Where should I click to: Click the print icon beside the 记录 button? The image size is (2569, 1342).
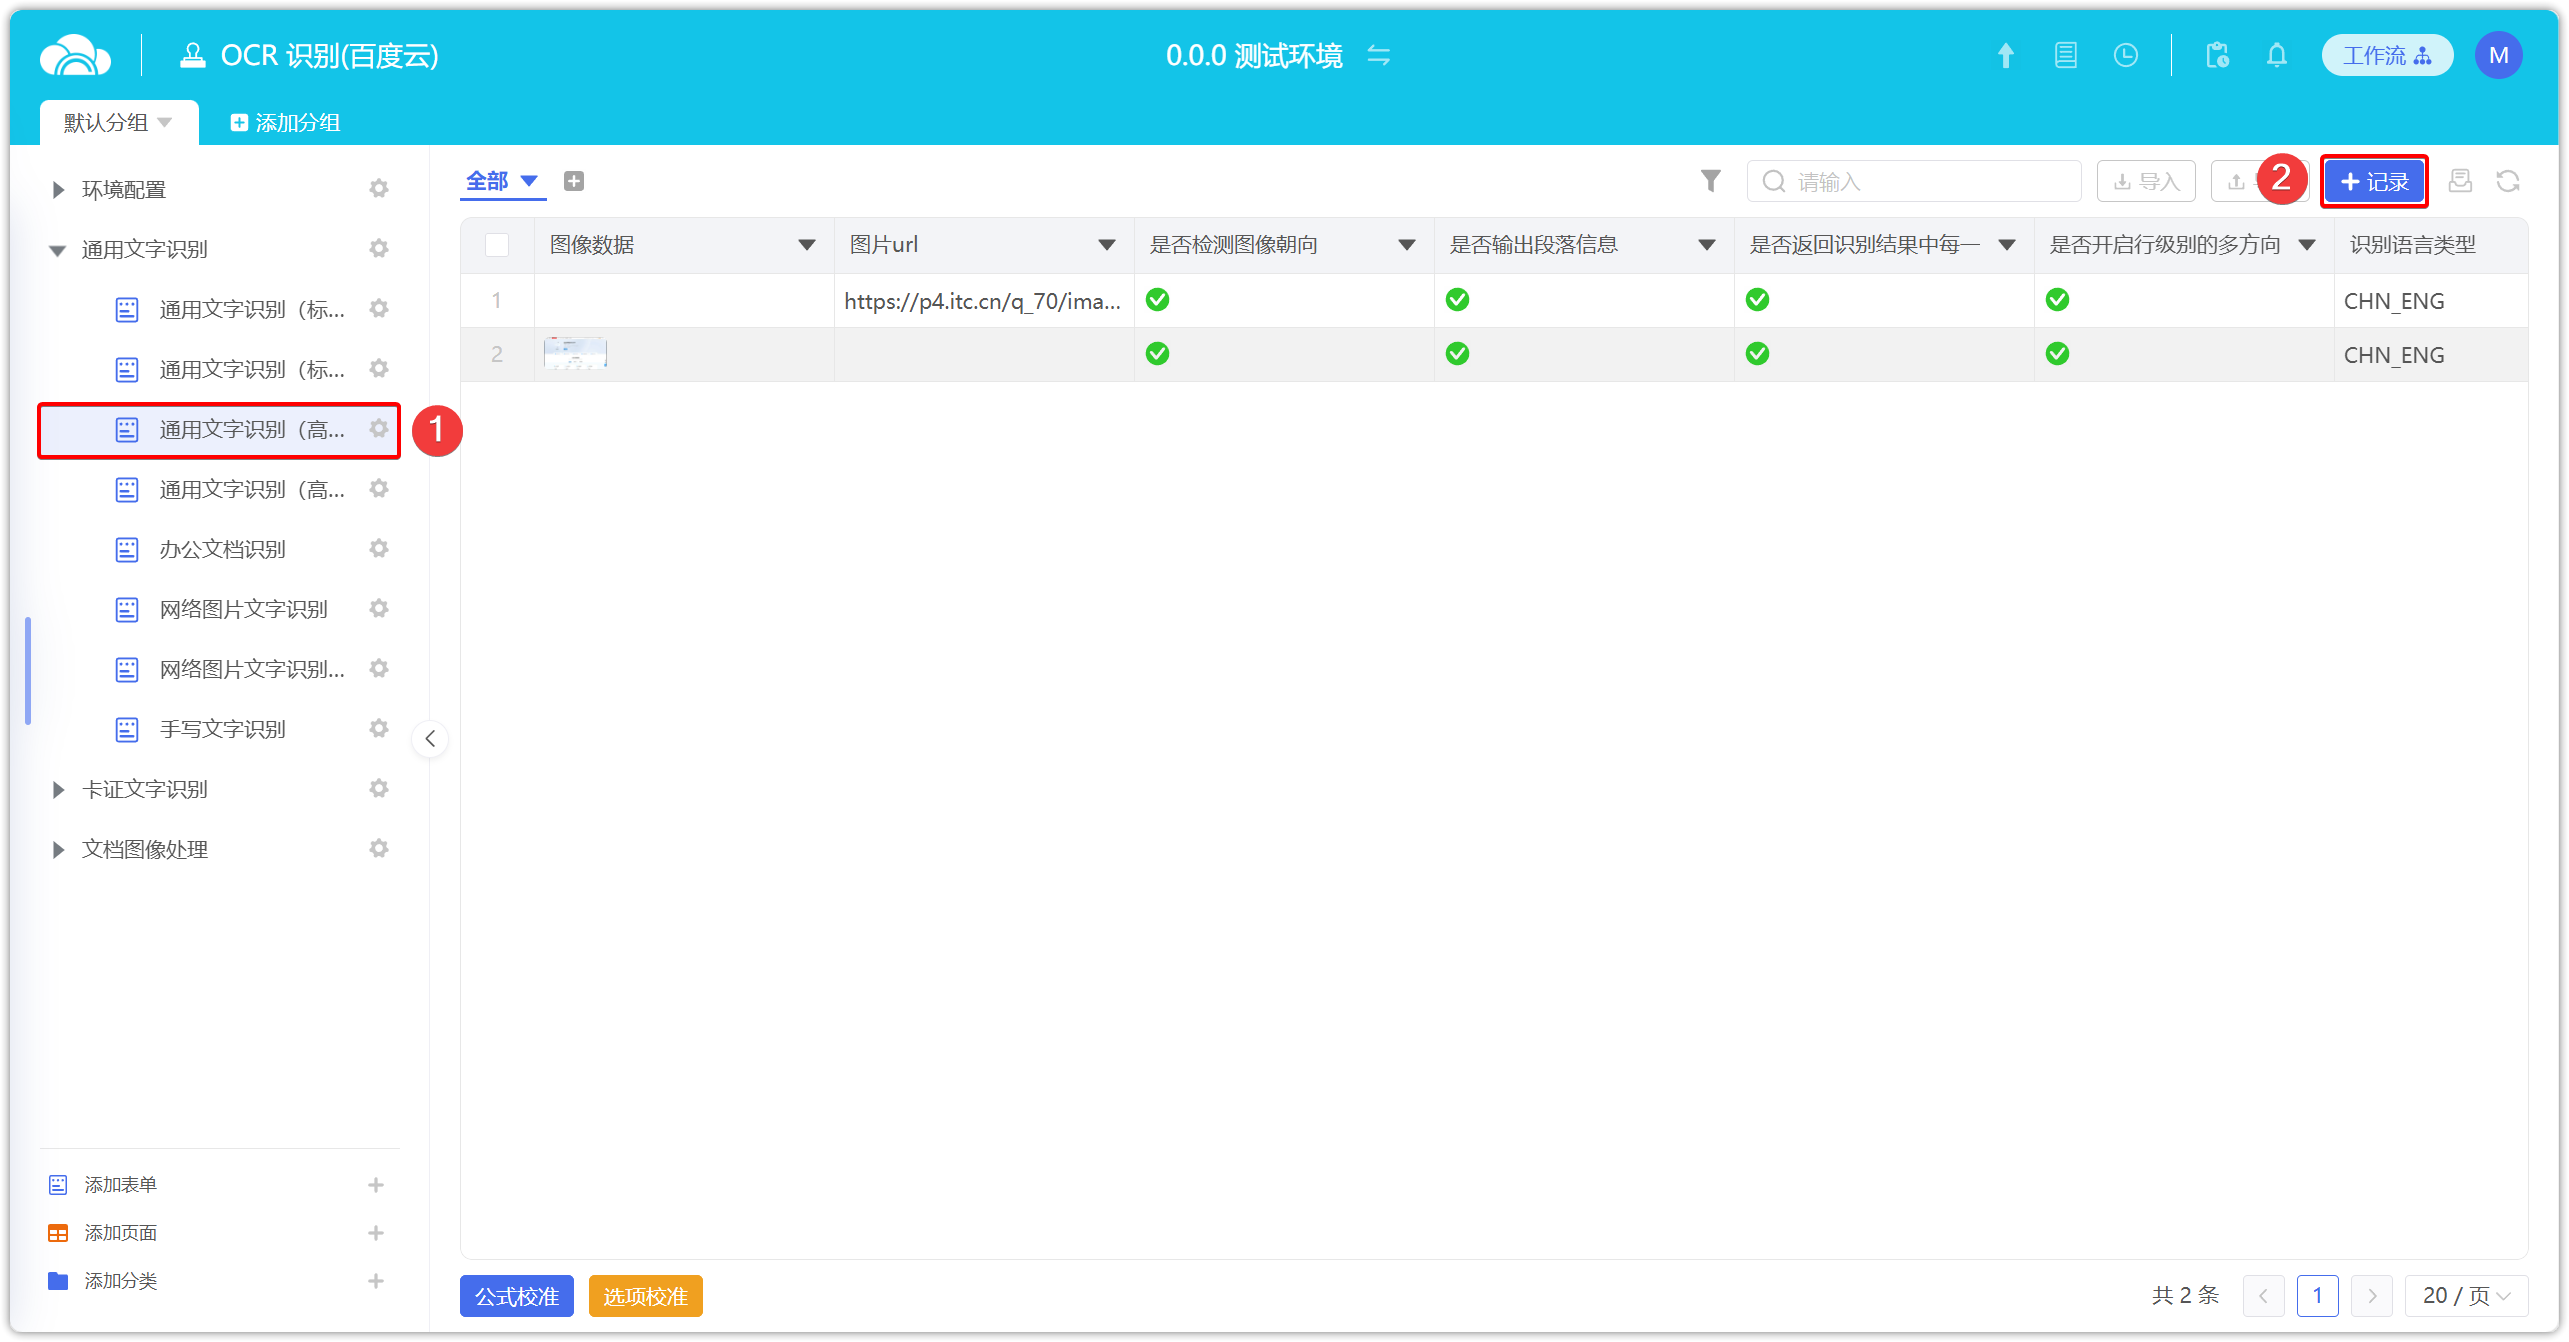point(2460,181)
